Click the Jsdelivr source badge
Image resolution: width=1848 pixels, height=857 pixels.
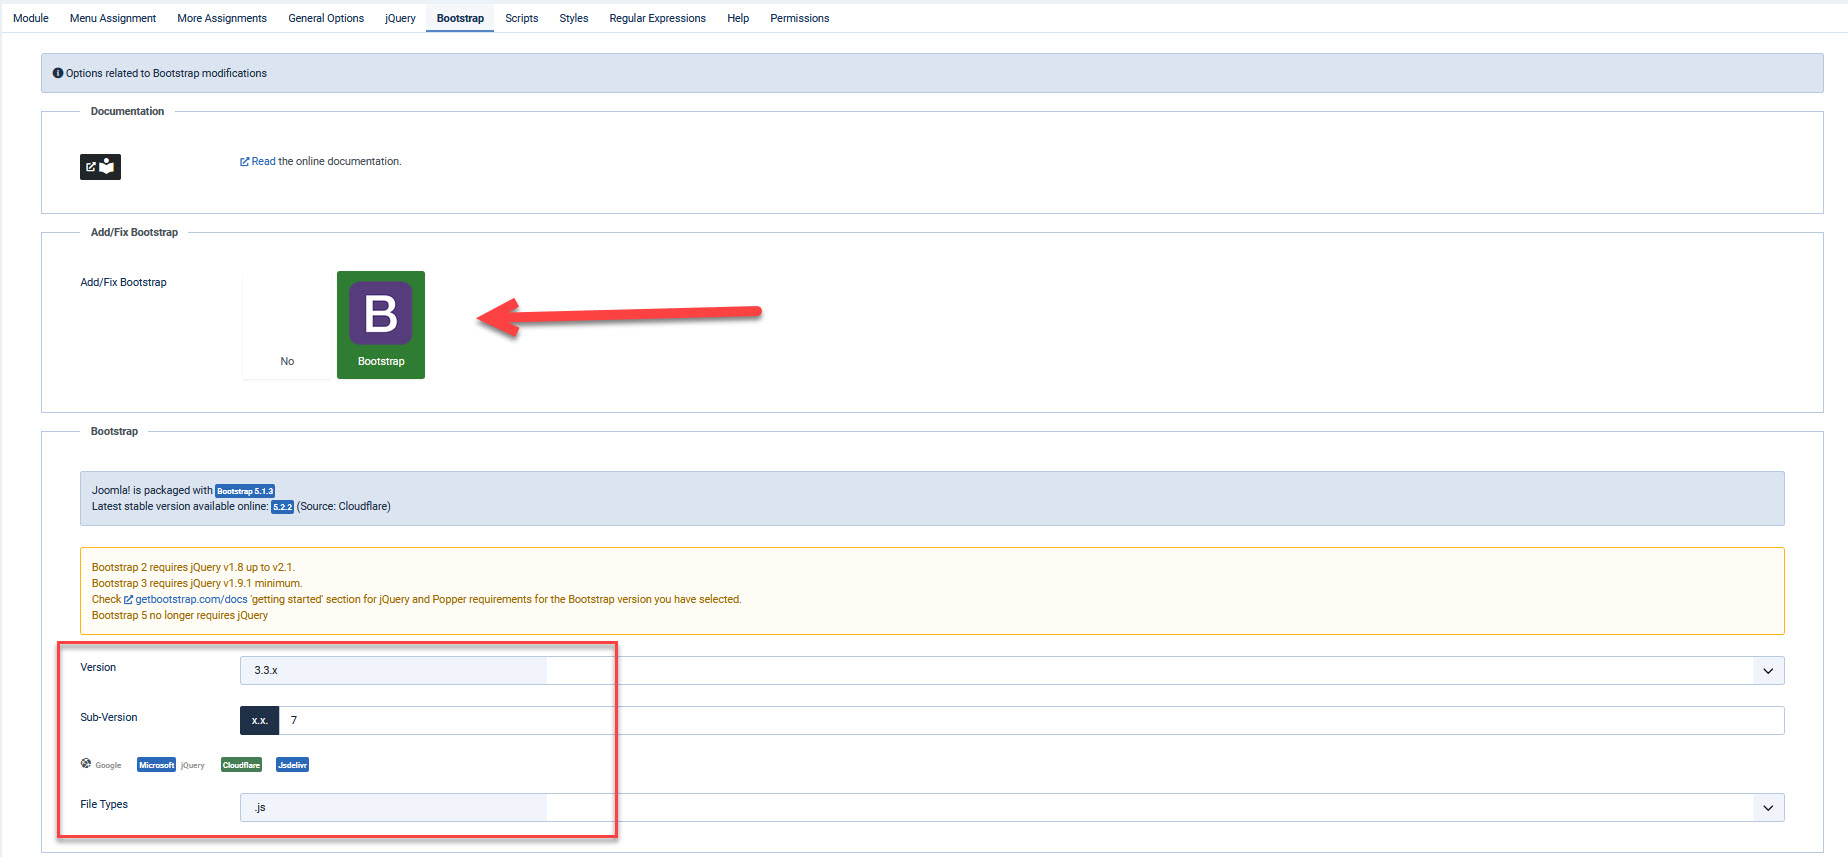tap(292, 765)
